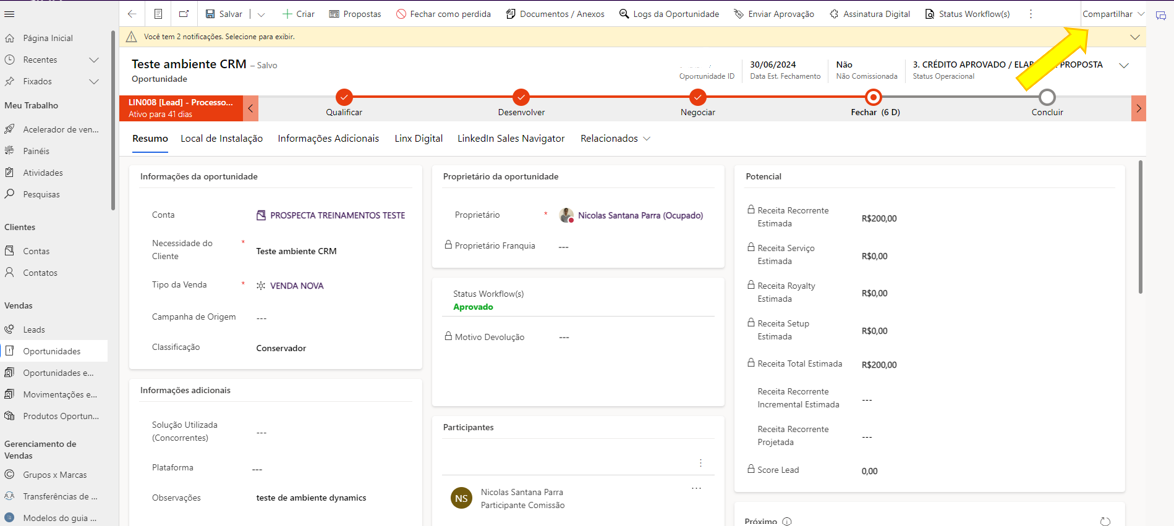The height and width of the screenshot is (526, 1174).
Task: Open the PROSPECTA TREINAMENTOS TESTE account link
Action: click(337, 216)
